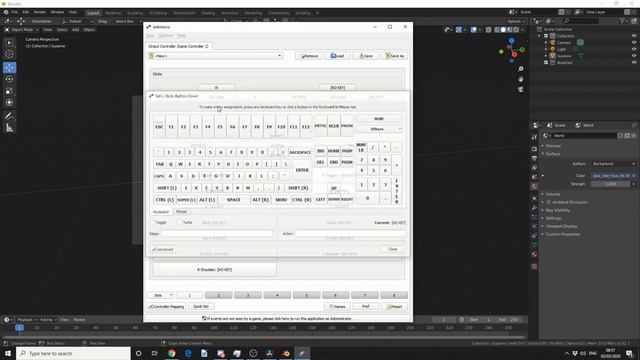Click the Windows taskbar search box

[73, 353]
